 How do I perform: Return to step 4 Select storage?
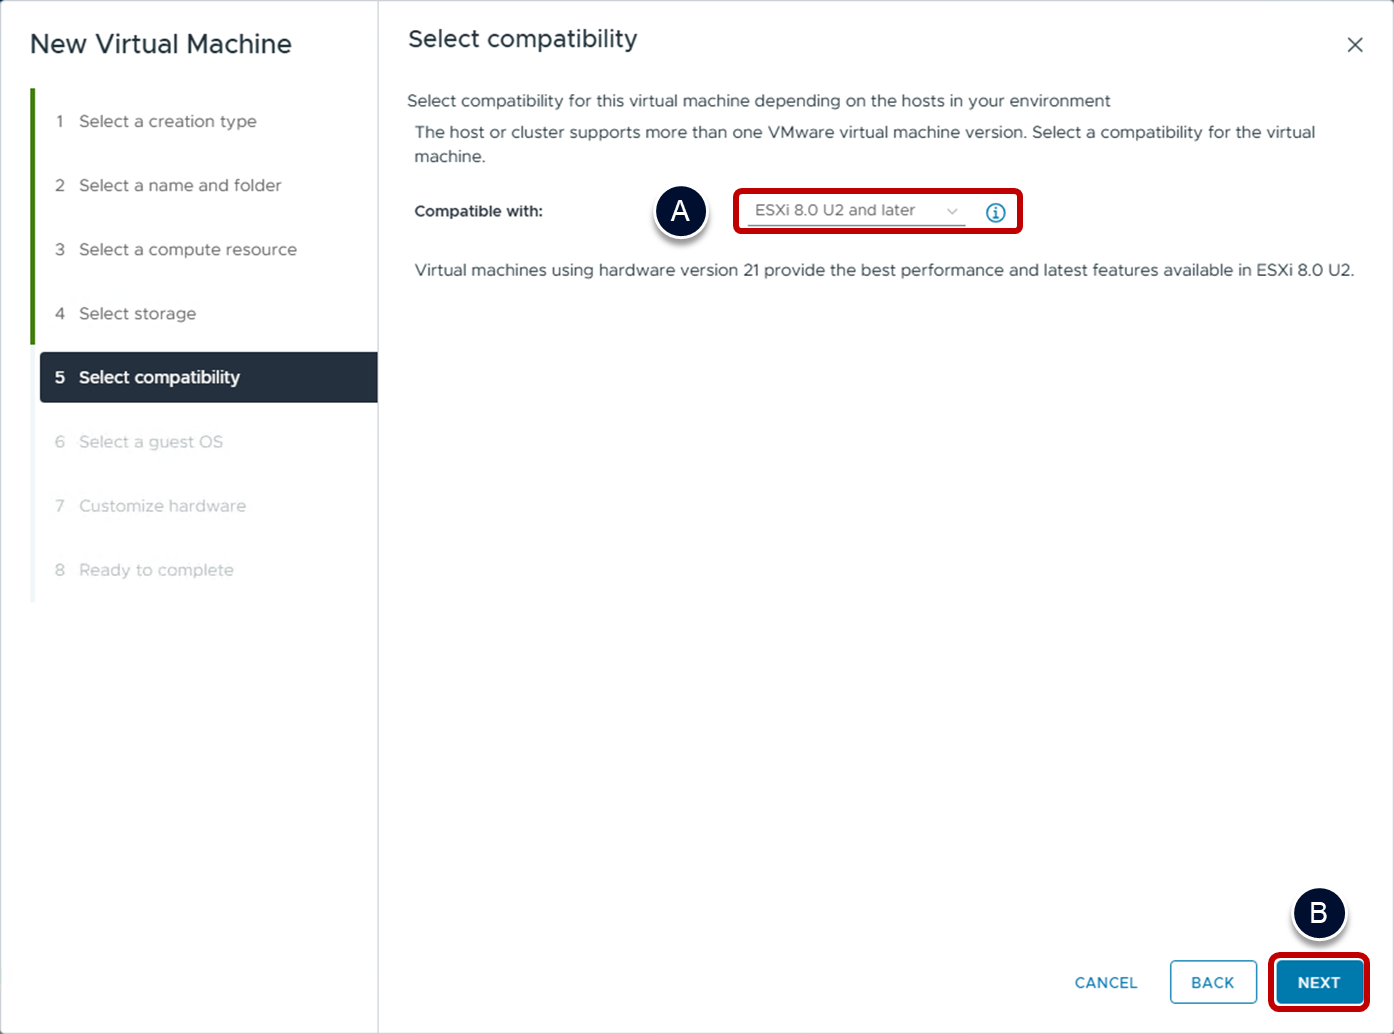137,313
